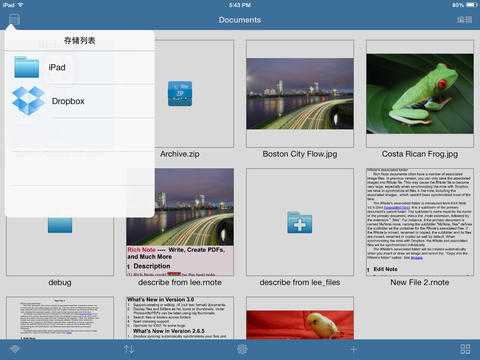Tap the storage list icon in the top bar
The height and width of the screenshot is (360, 480).
point(14,19)
